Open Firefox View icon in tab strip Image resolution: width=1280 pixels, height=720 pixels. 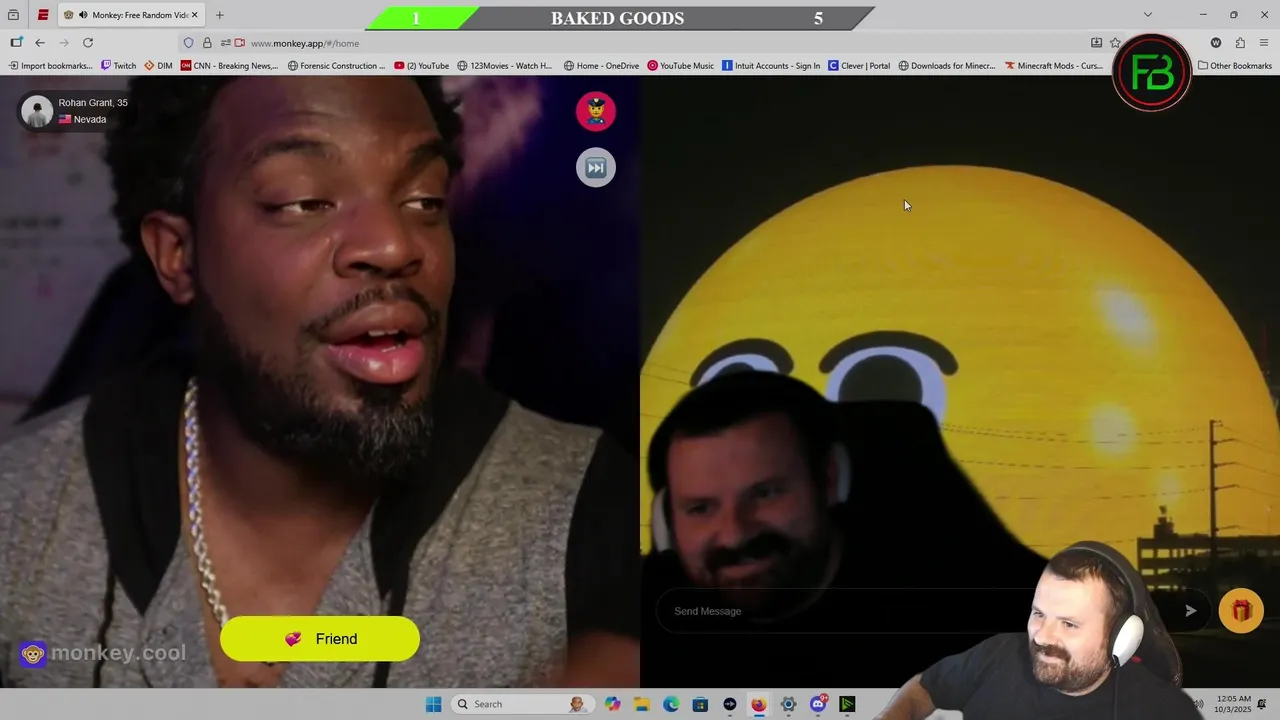[x=13, y=15]
